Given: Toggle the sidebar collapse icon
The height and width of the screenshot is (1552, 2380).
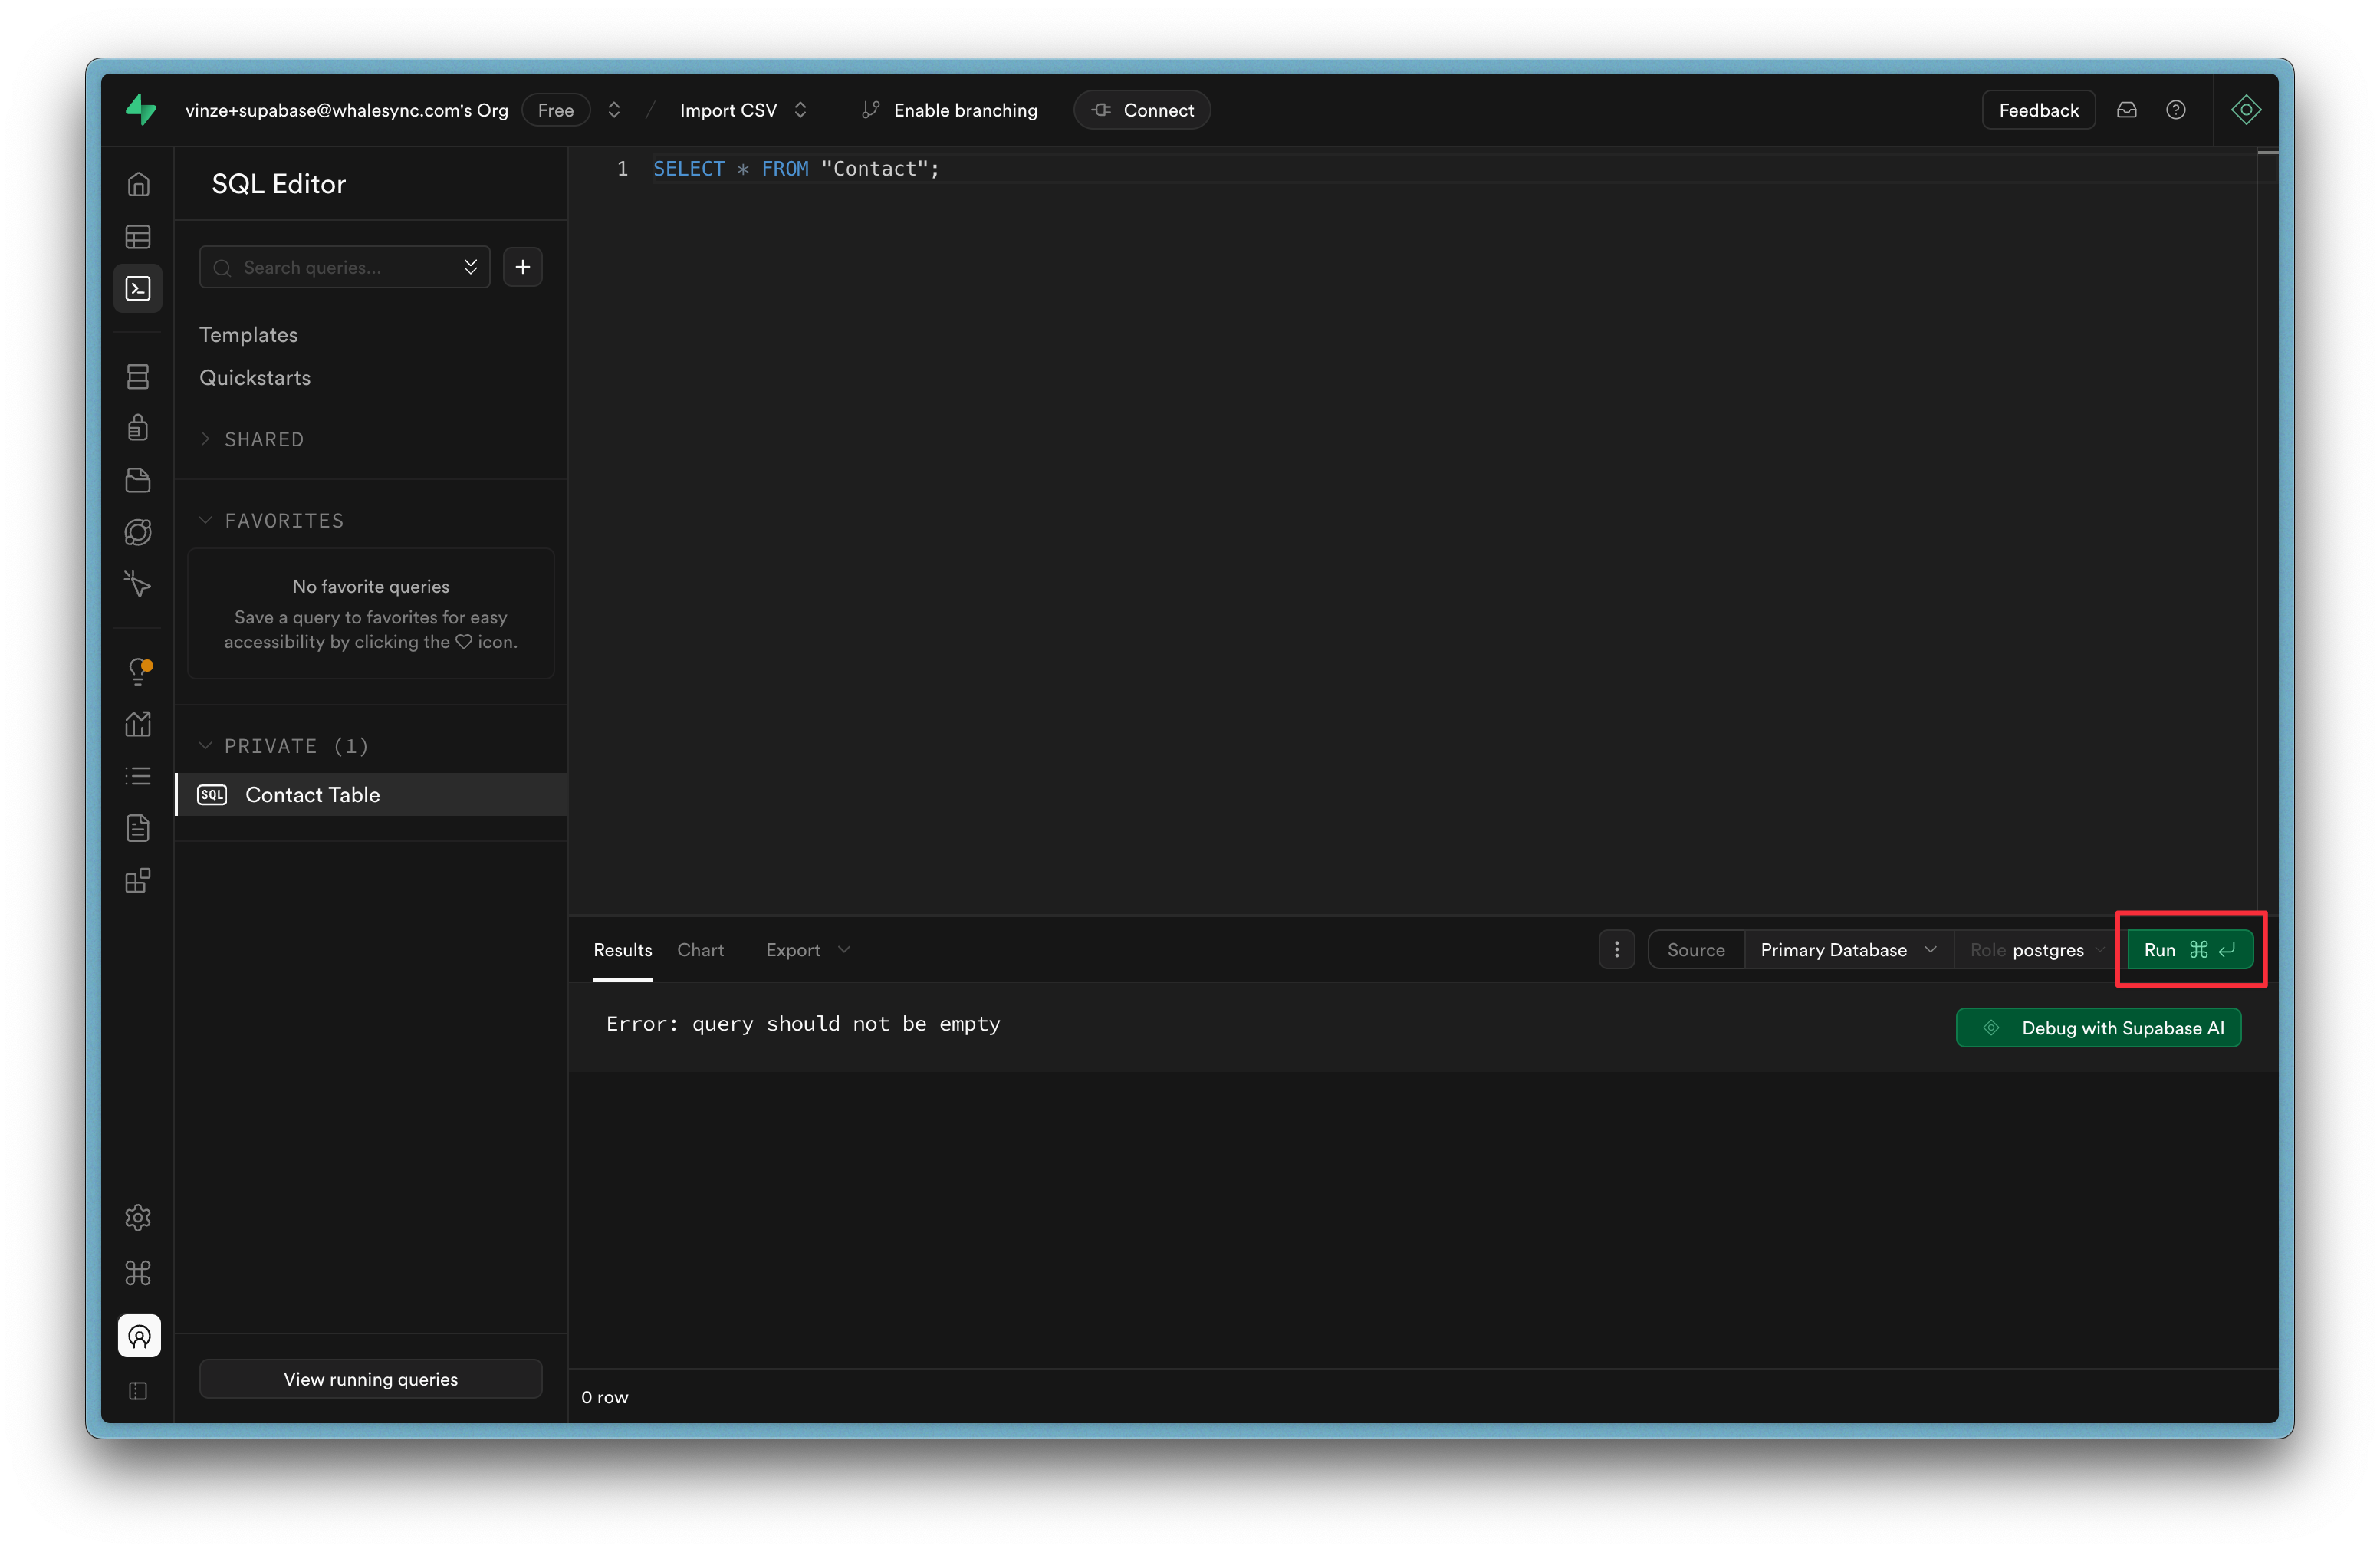Looking at the screenshot, I should [x=138, y=1391].
